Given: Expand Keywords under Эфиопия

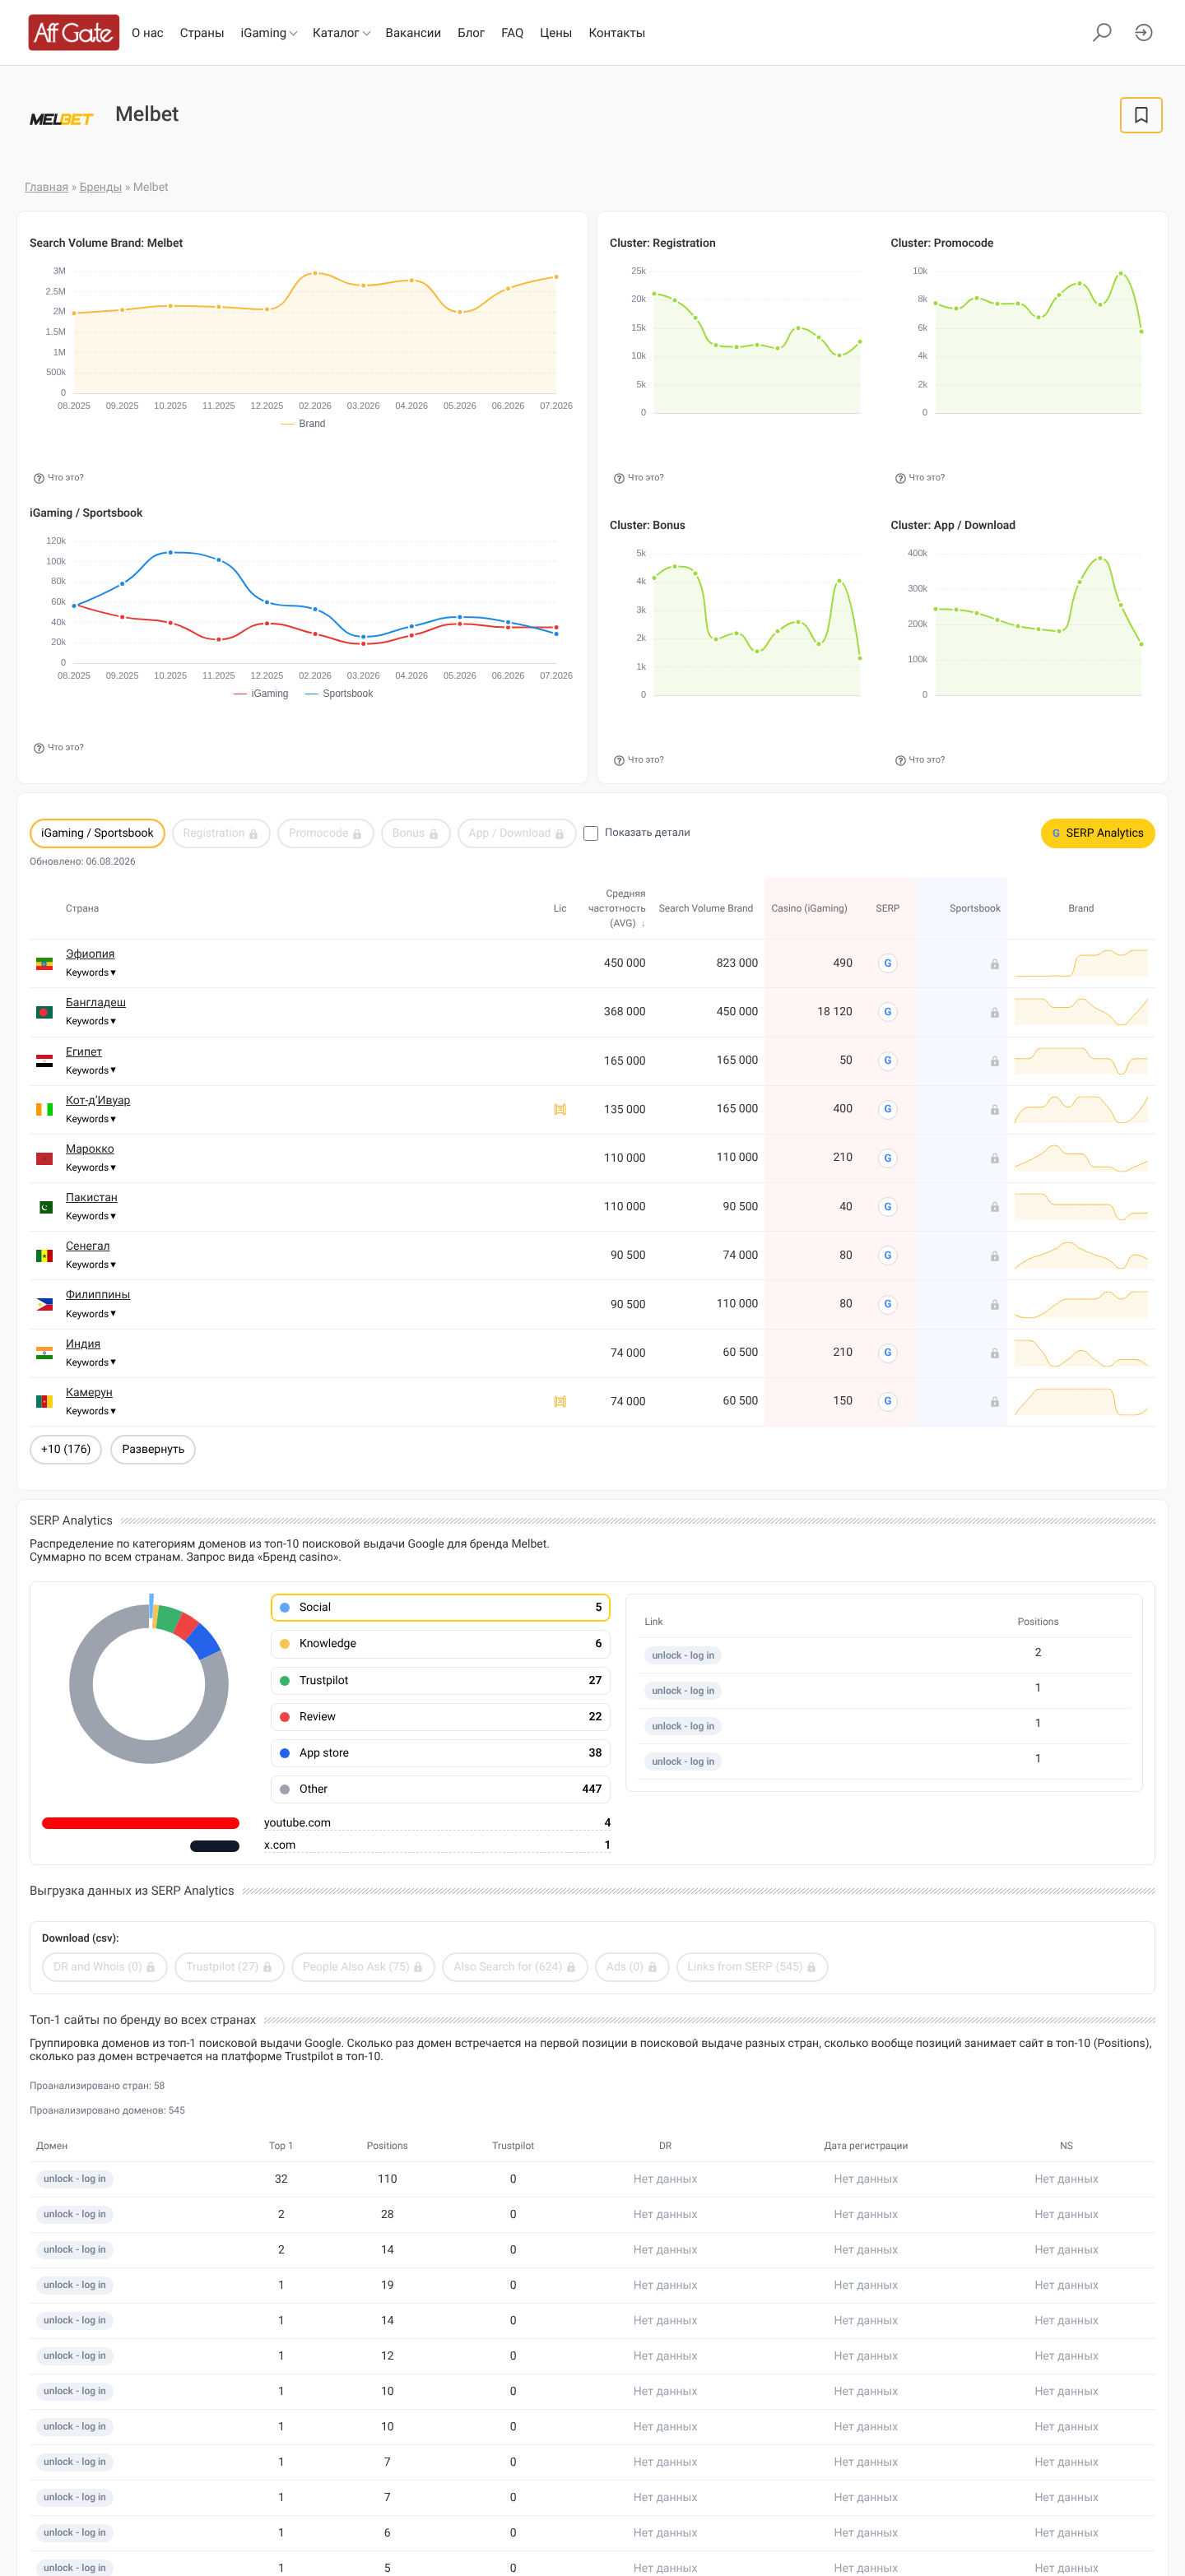Looking at the screenshot, I should pyautogui.click(x=91, y=973).
